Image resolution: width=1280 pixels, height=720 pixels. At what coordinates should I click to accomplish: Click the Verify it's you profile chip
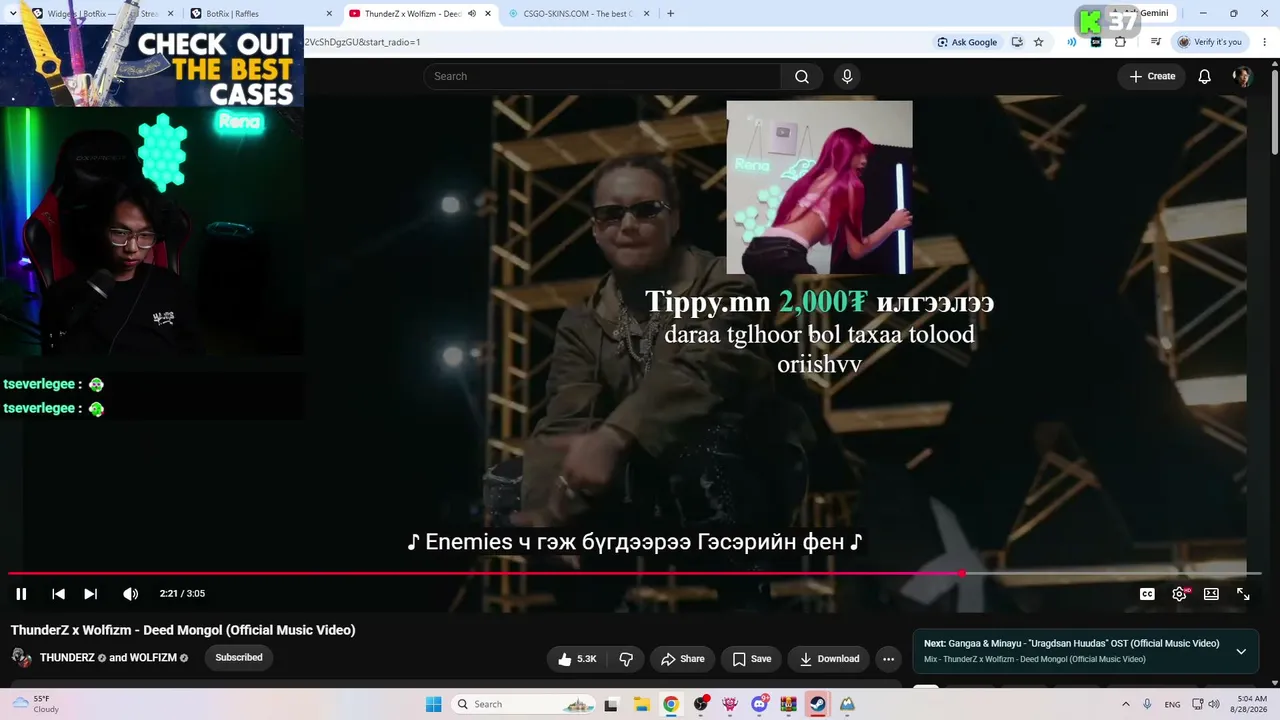pos(1210,42)
